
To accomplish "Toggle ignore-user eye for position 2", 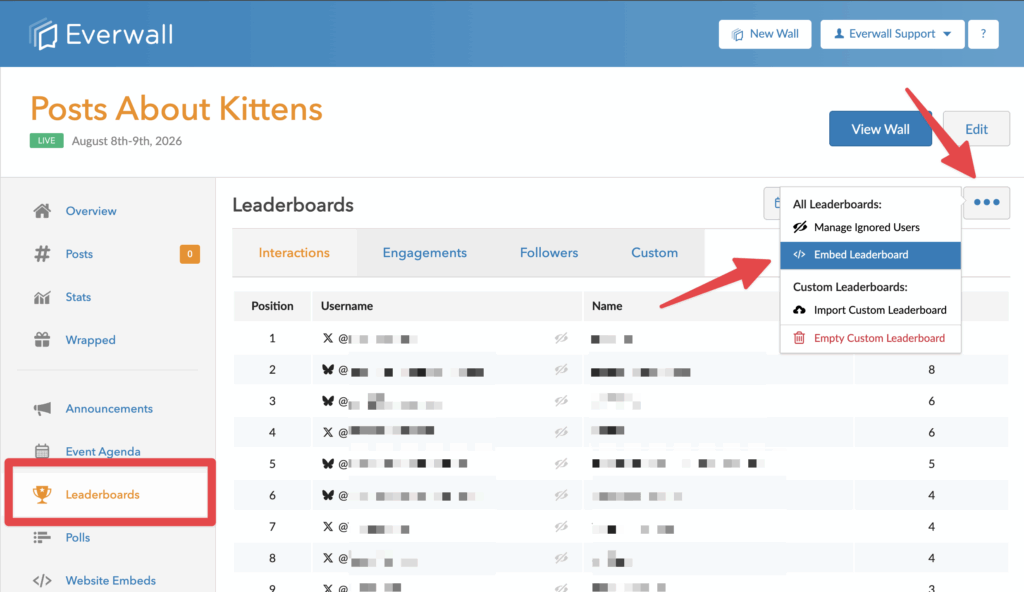I will click(x=561, y=370).
